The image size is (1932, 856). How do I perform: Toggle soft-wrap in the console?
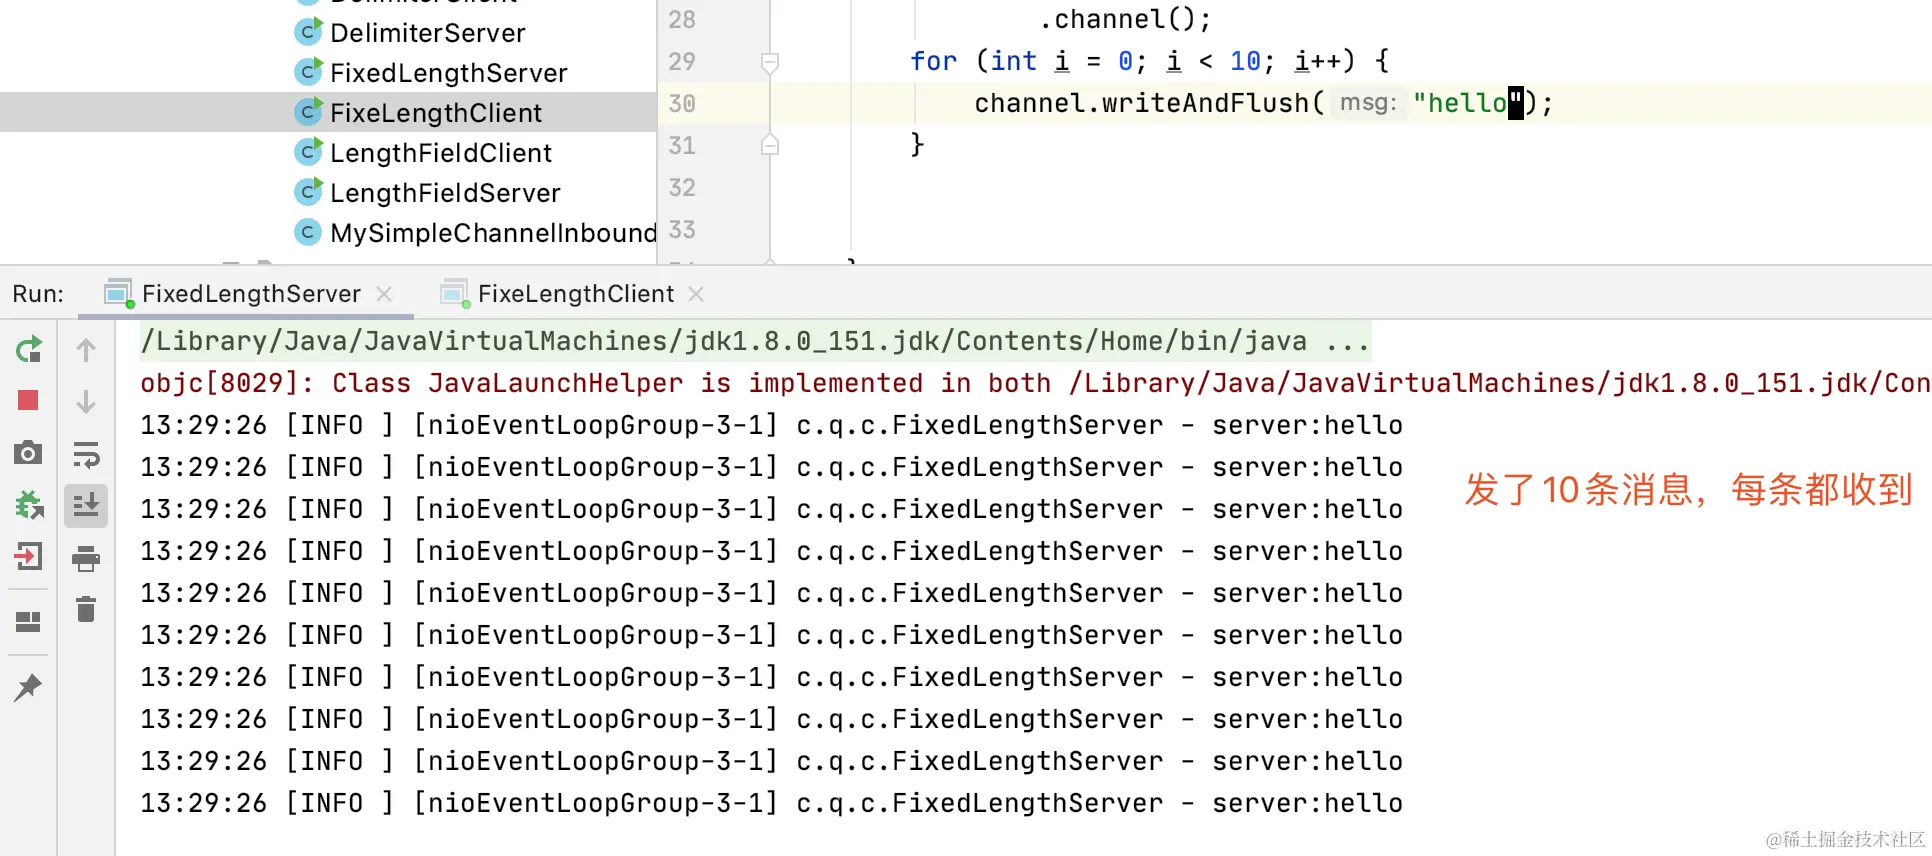(86, 454)
